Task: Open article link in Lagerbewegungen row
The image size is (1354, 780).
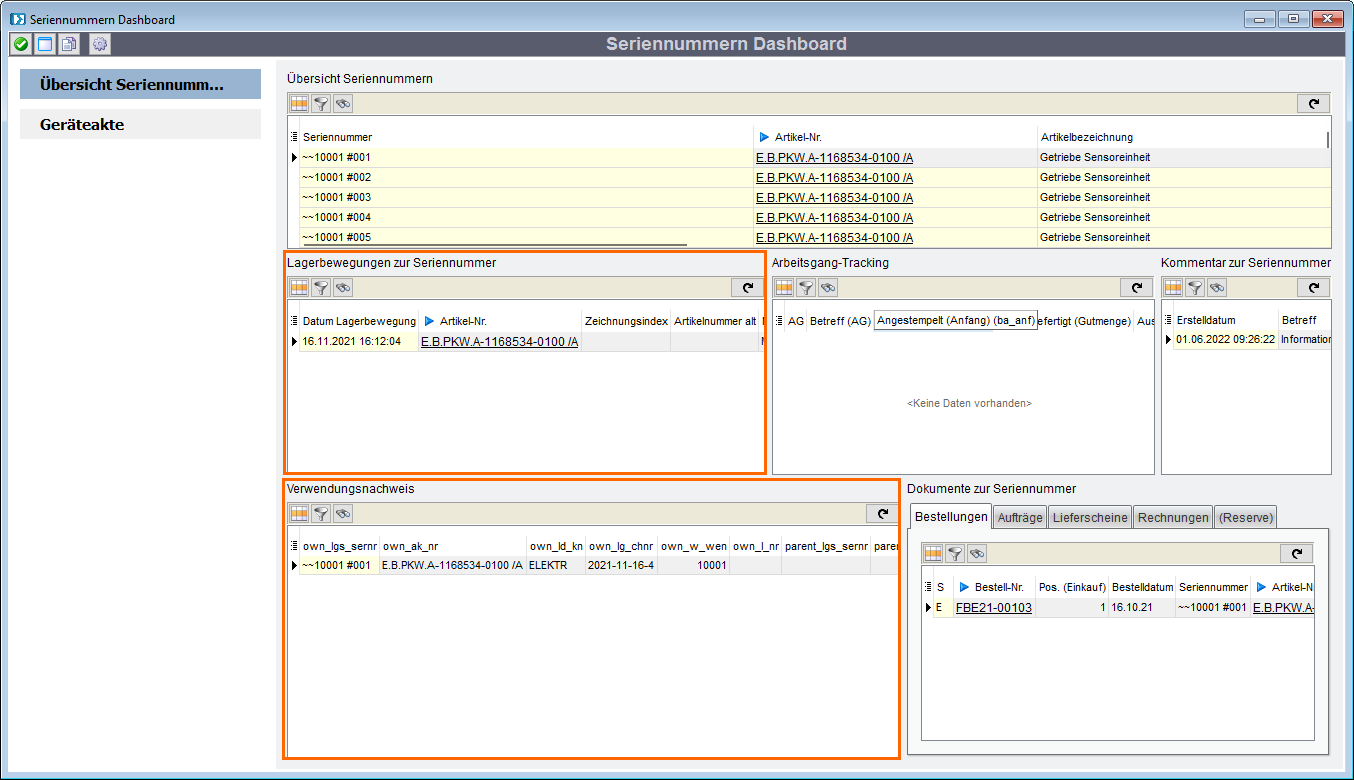Action: pyautogui.click(x=499, y=341)
